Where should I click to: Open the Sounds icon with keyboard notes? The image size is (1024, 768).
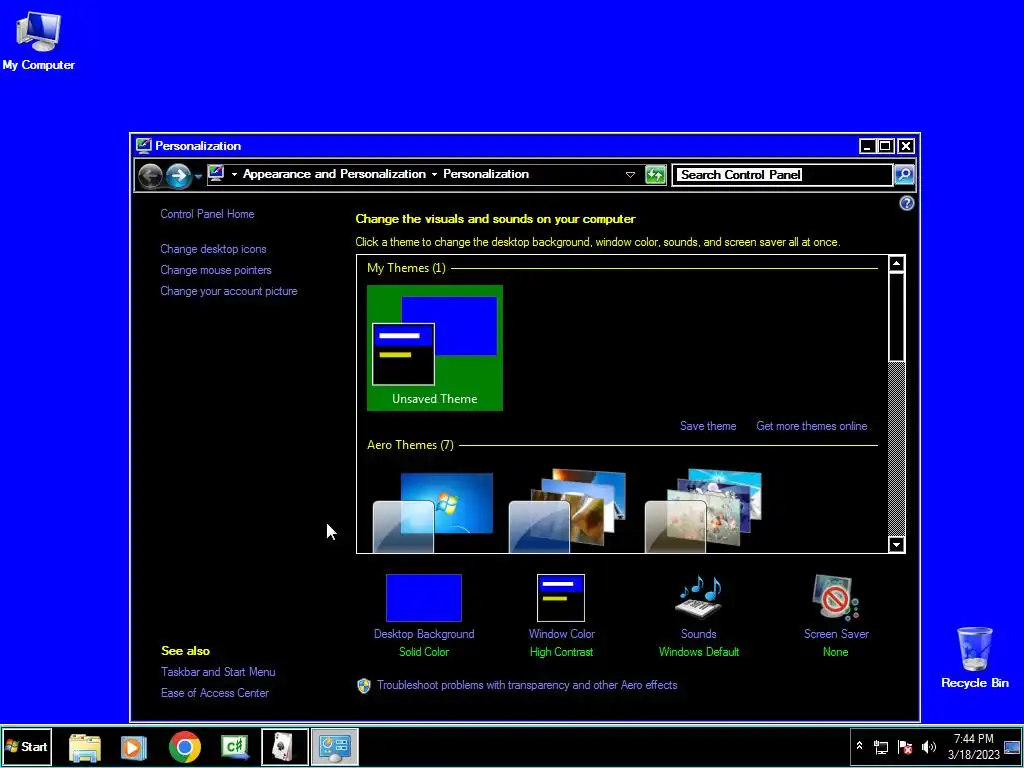(699, 597)
